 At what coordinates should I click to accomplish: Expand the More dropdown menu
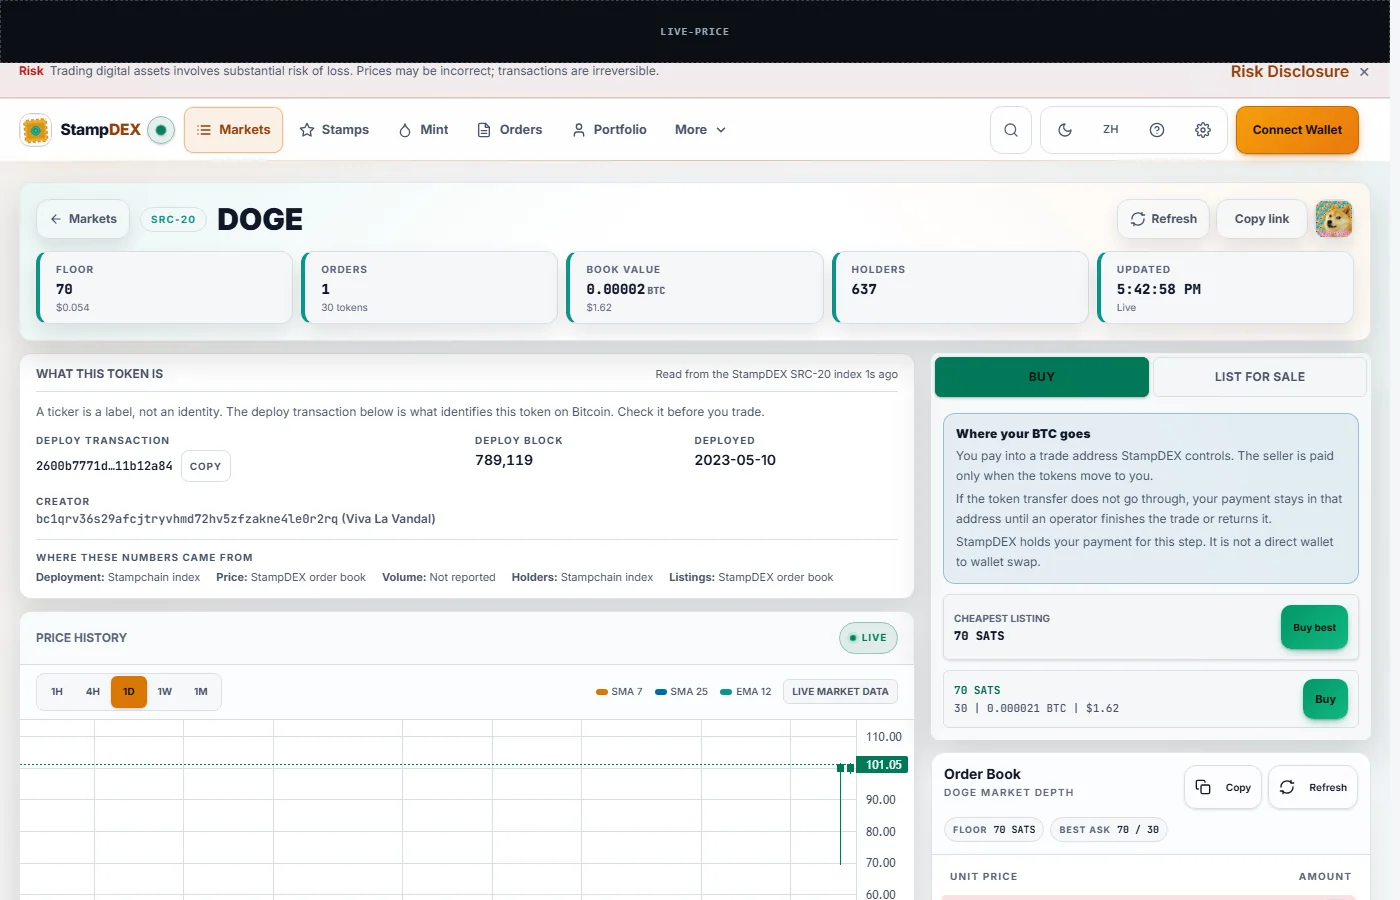[700, 130]
